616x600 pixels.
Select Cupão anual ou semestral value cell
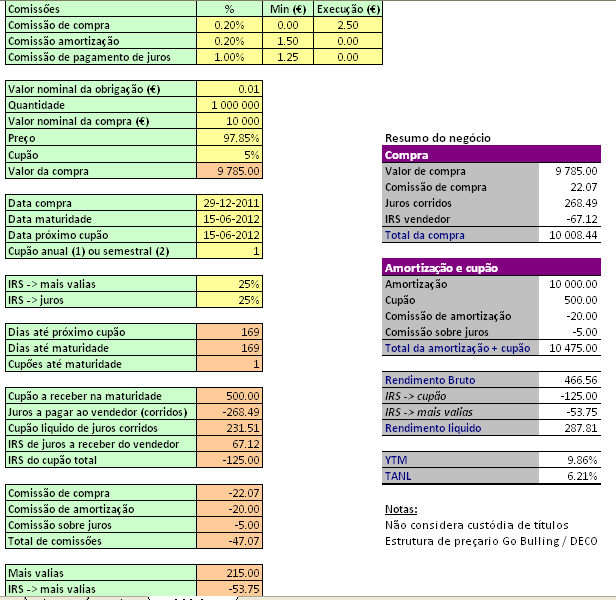pyautogui.click(x=229, y=251)
